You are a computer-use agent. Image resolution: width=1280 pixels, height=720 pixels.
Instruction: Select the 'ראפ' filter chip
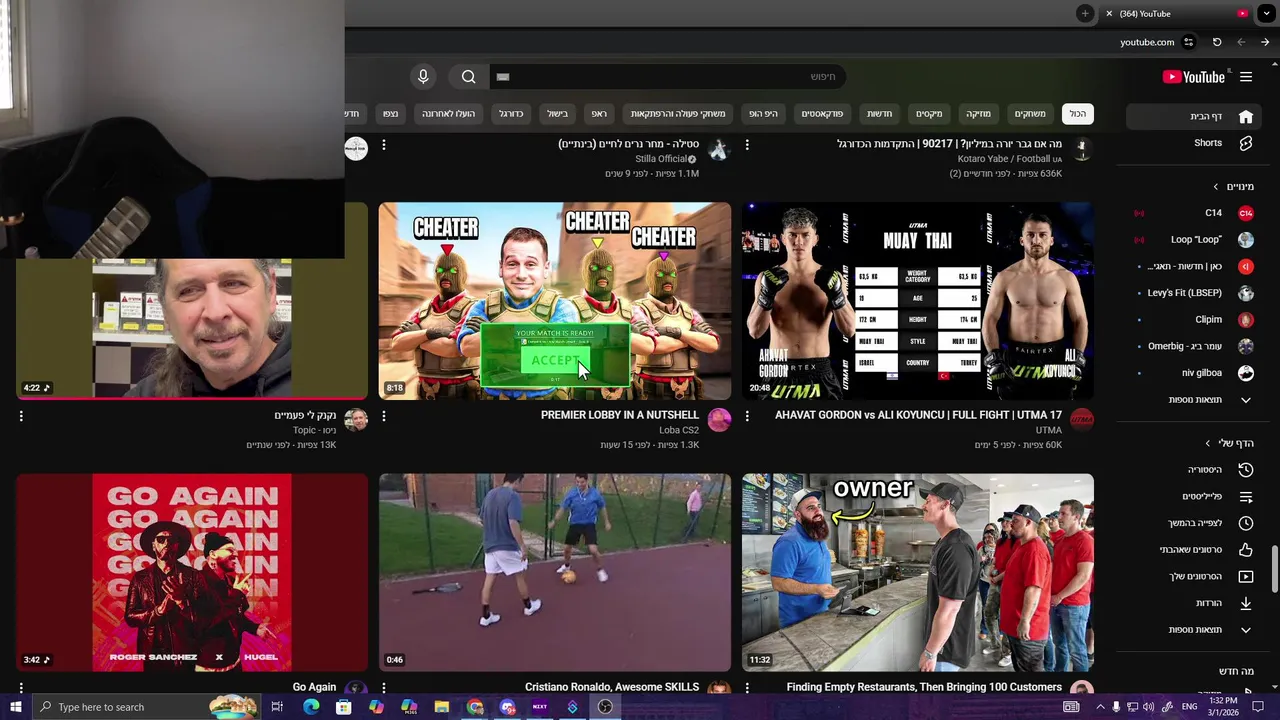point(598,114)
